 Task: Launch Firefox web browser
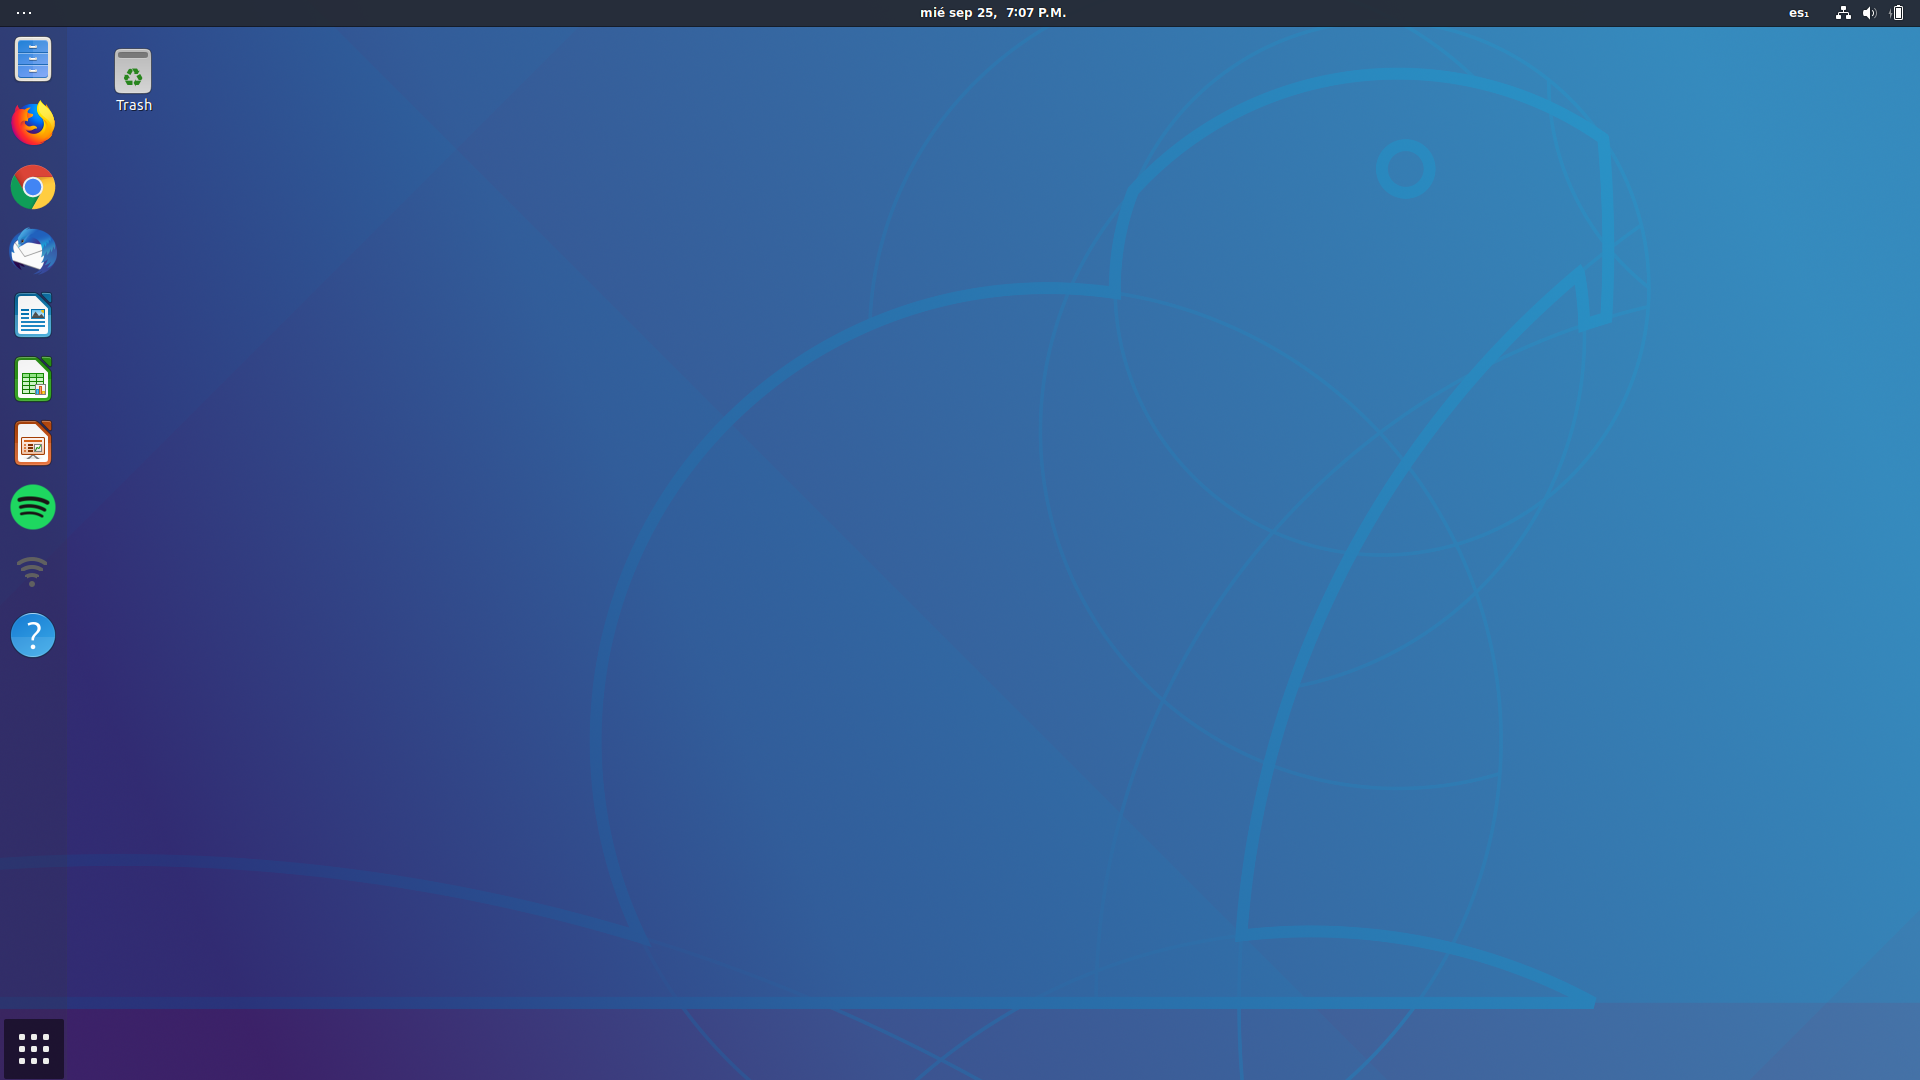pyautogui.click(x=33, y=123)
